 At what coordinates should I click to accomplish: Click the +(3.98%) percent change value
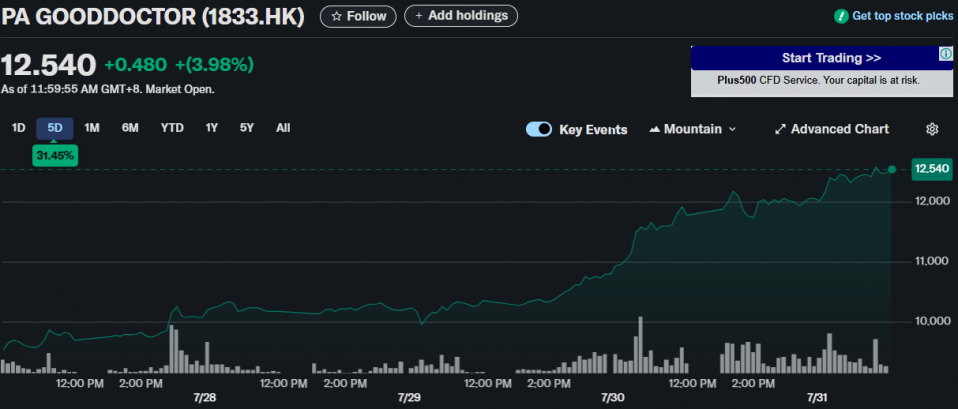point(214,65)
